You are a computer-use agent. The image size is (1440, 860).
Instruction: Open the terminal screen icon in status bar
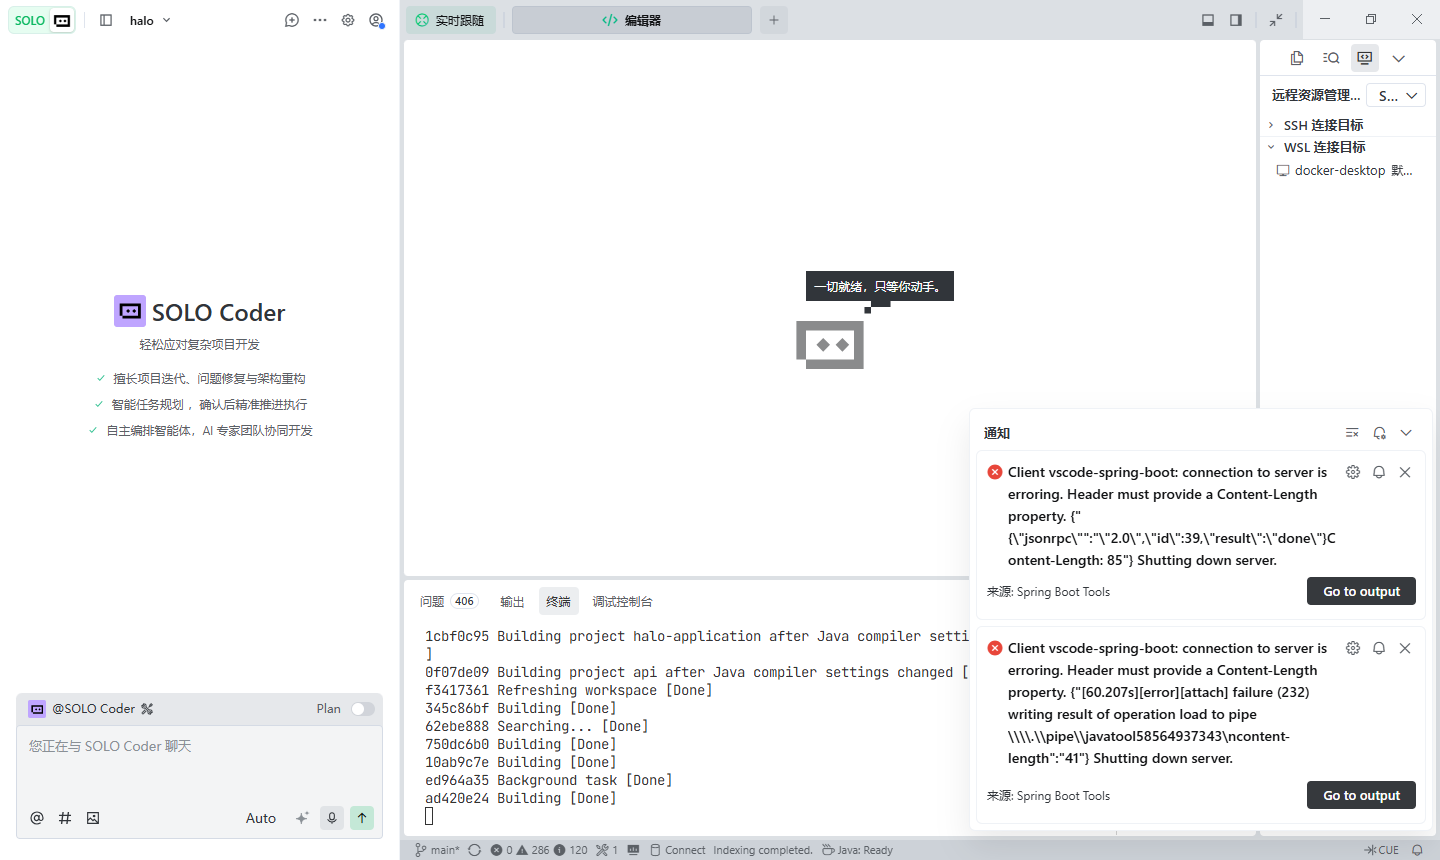[x=633, y=850]
